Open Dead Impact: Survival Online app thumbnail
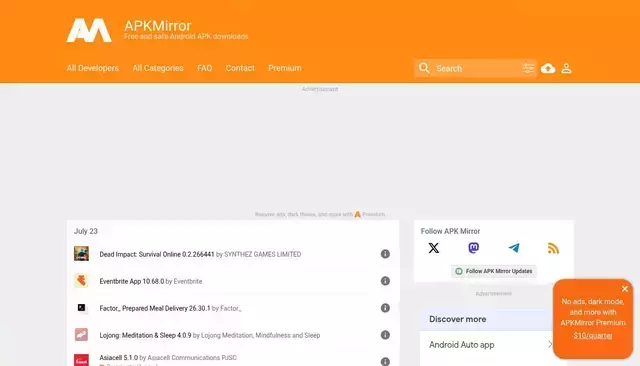 (81, 253)
